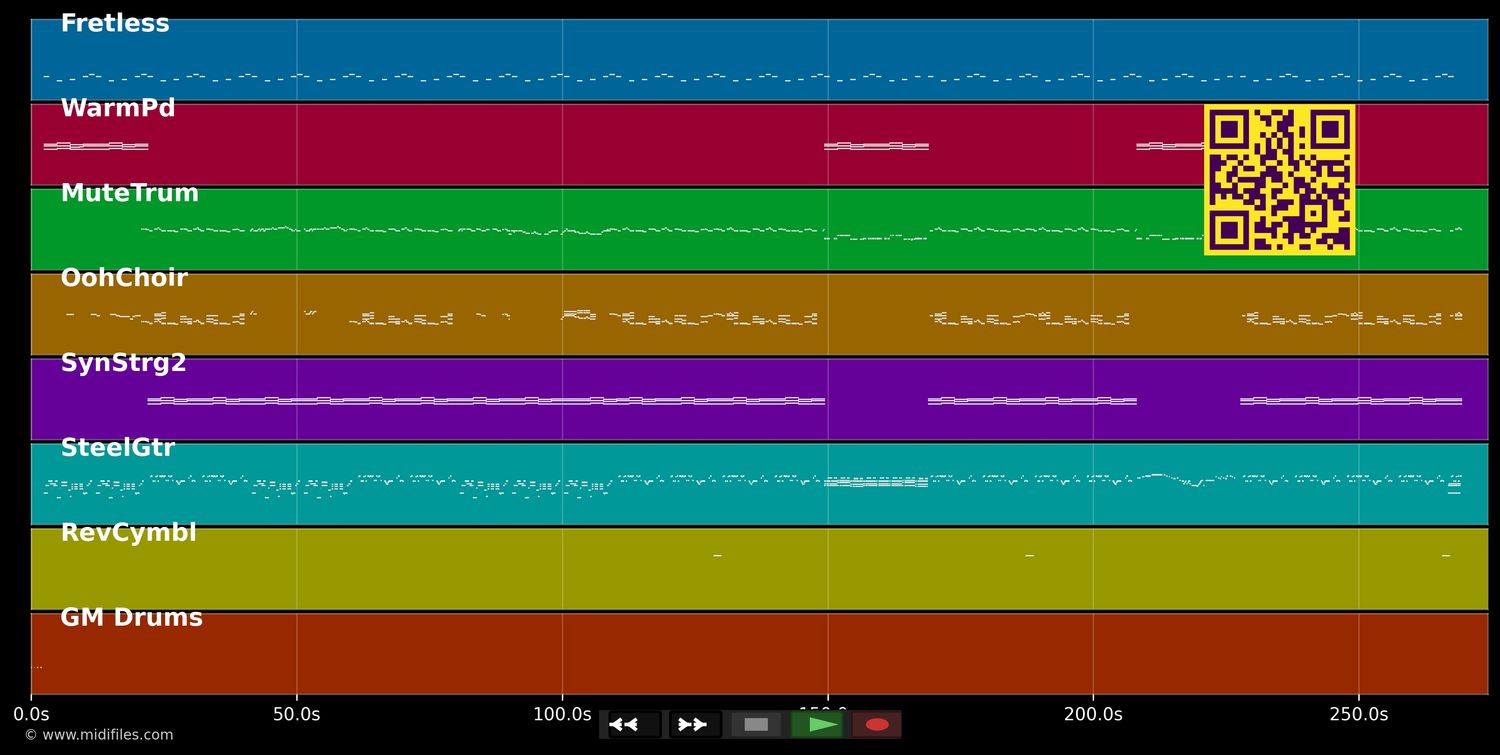Image resolution: width=1500 pixels, height=755 pixels.
Task: Select the RevCymbl track label
Action: pyautogui.click(x=129, y=534)
